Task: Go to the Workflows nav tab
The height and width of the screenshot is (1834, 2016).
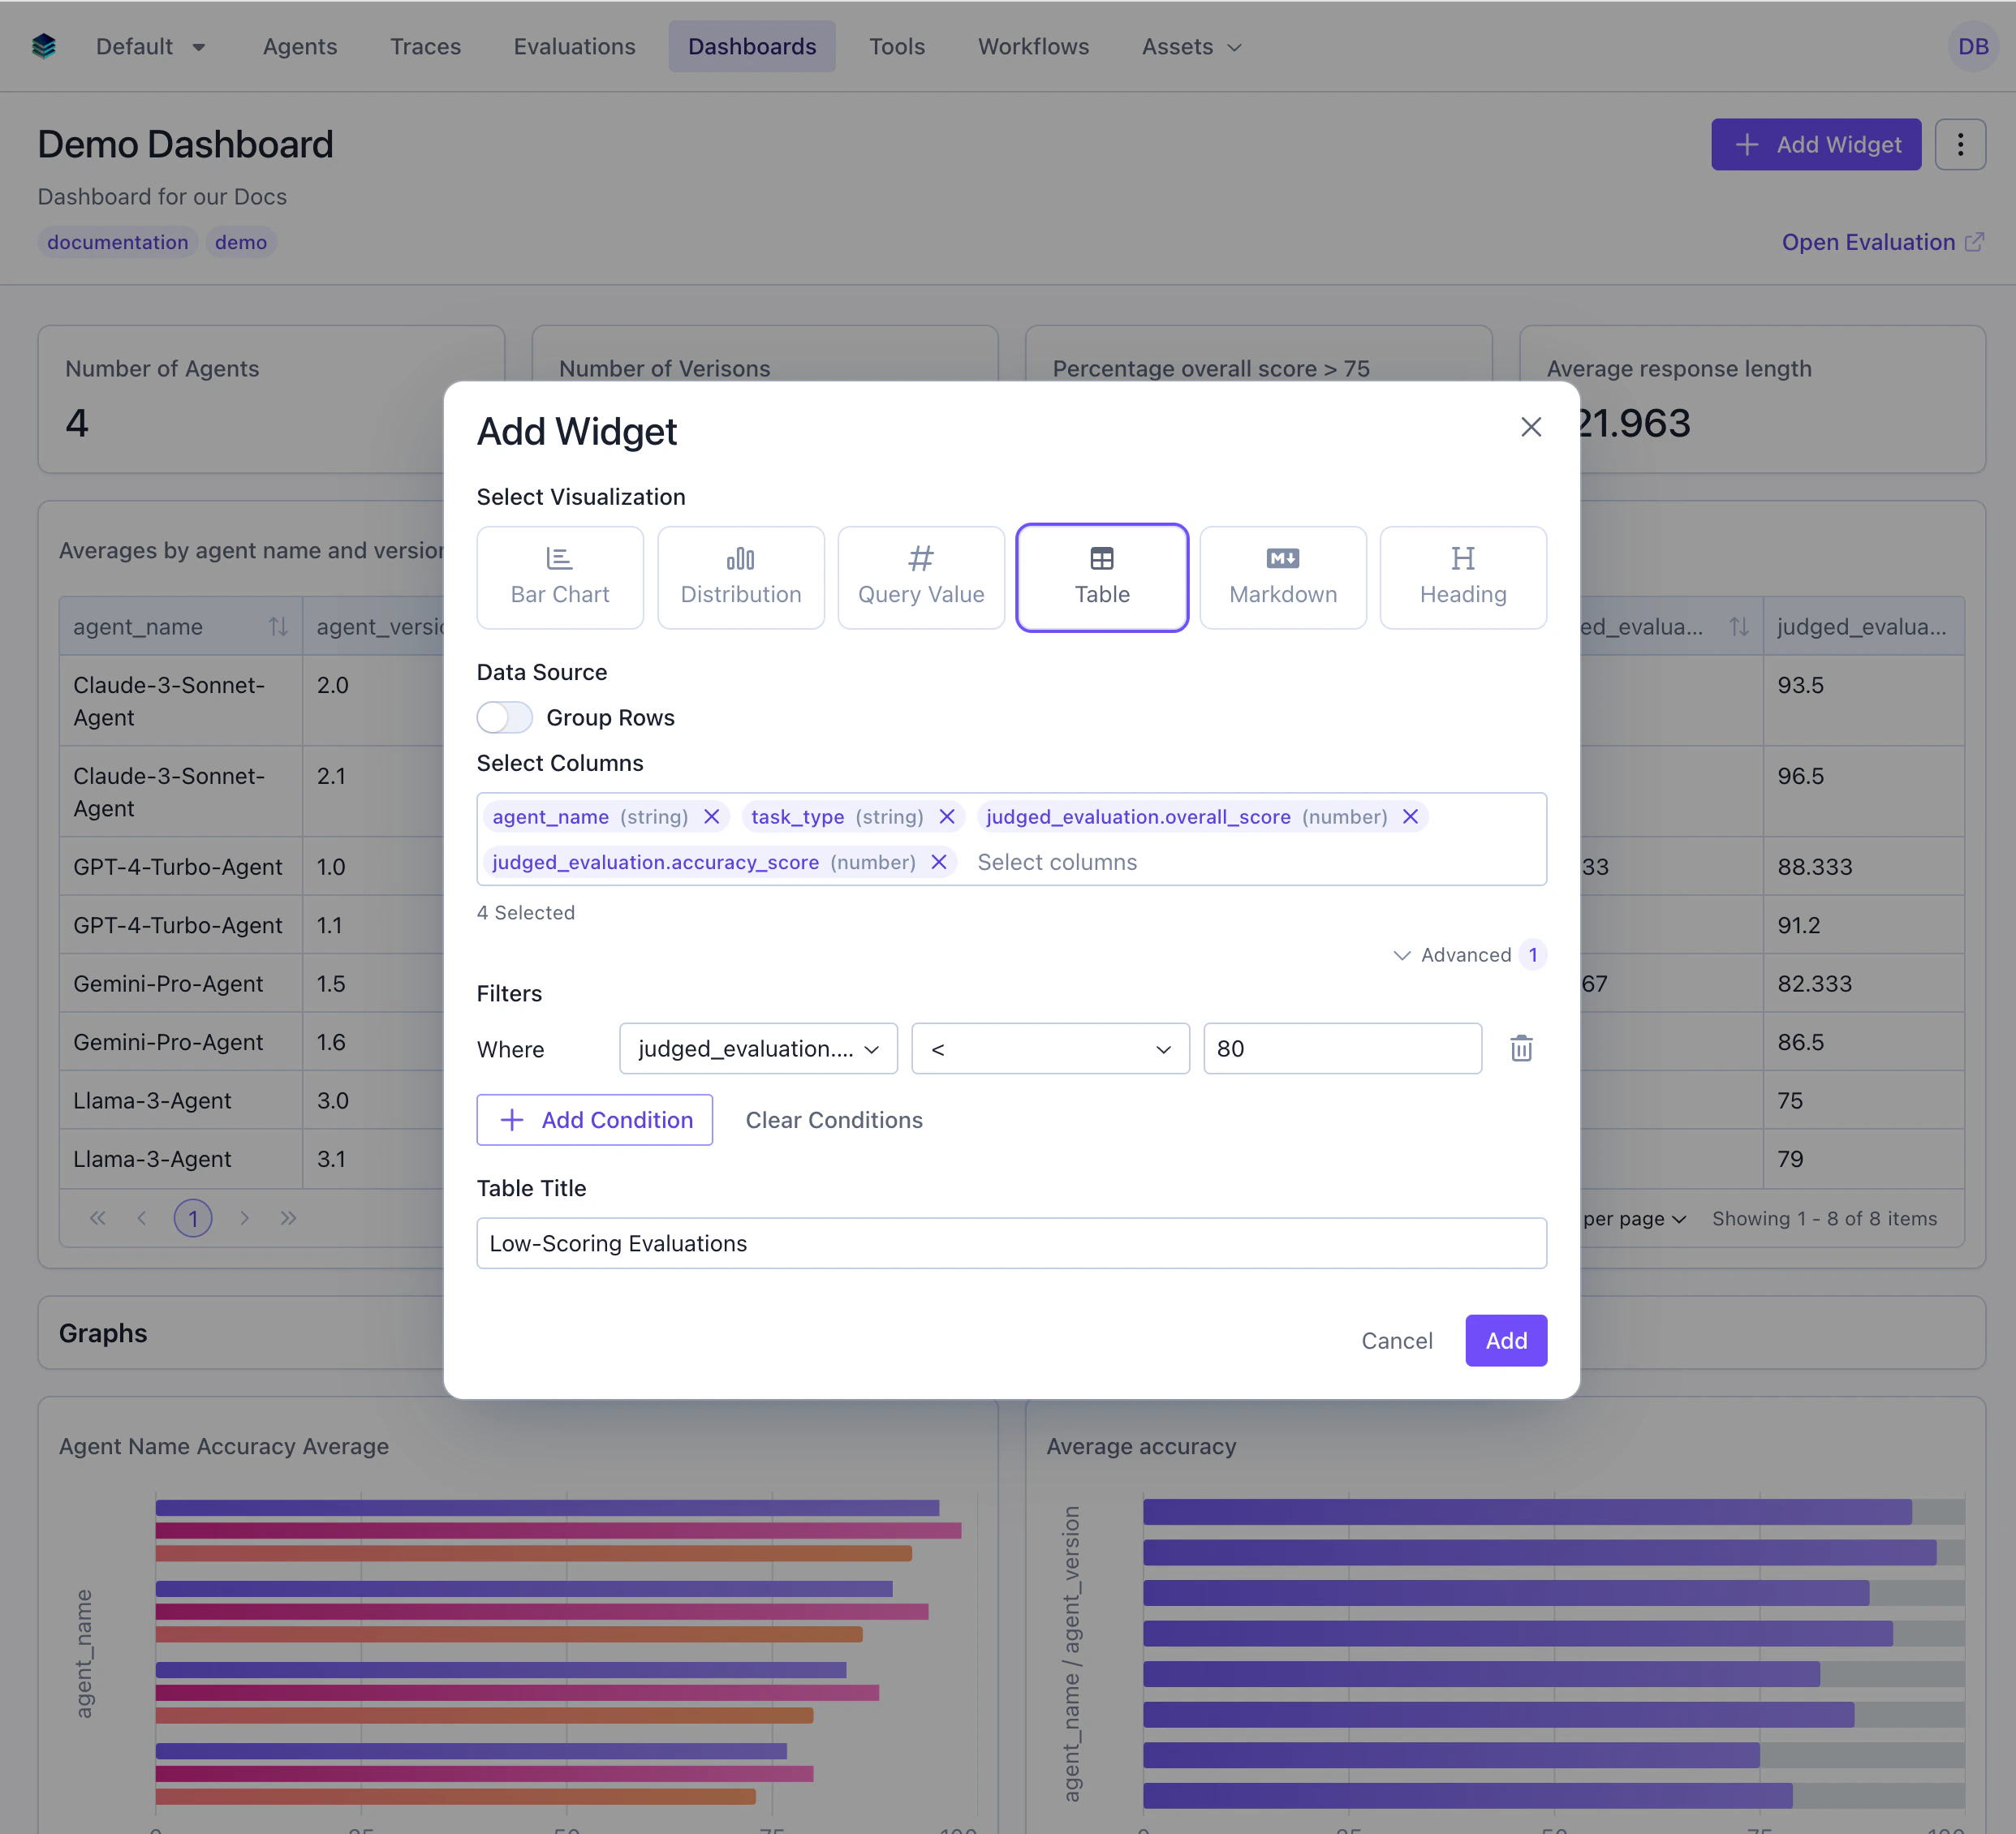Action: 1032,47
